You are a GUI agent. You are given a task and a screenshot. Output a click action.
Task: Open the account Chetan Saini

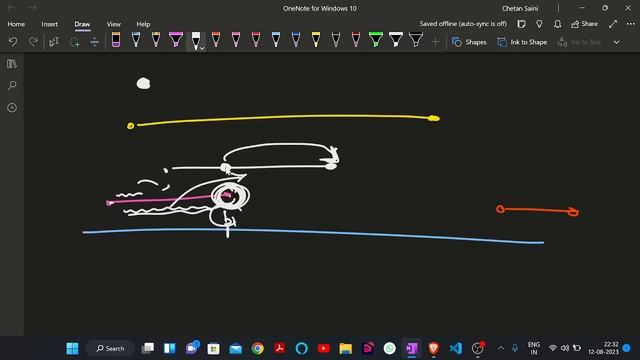[x=520, y=8]
